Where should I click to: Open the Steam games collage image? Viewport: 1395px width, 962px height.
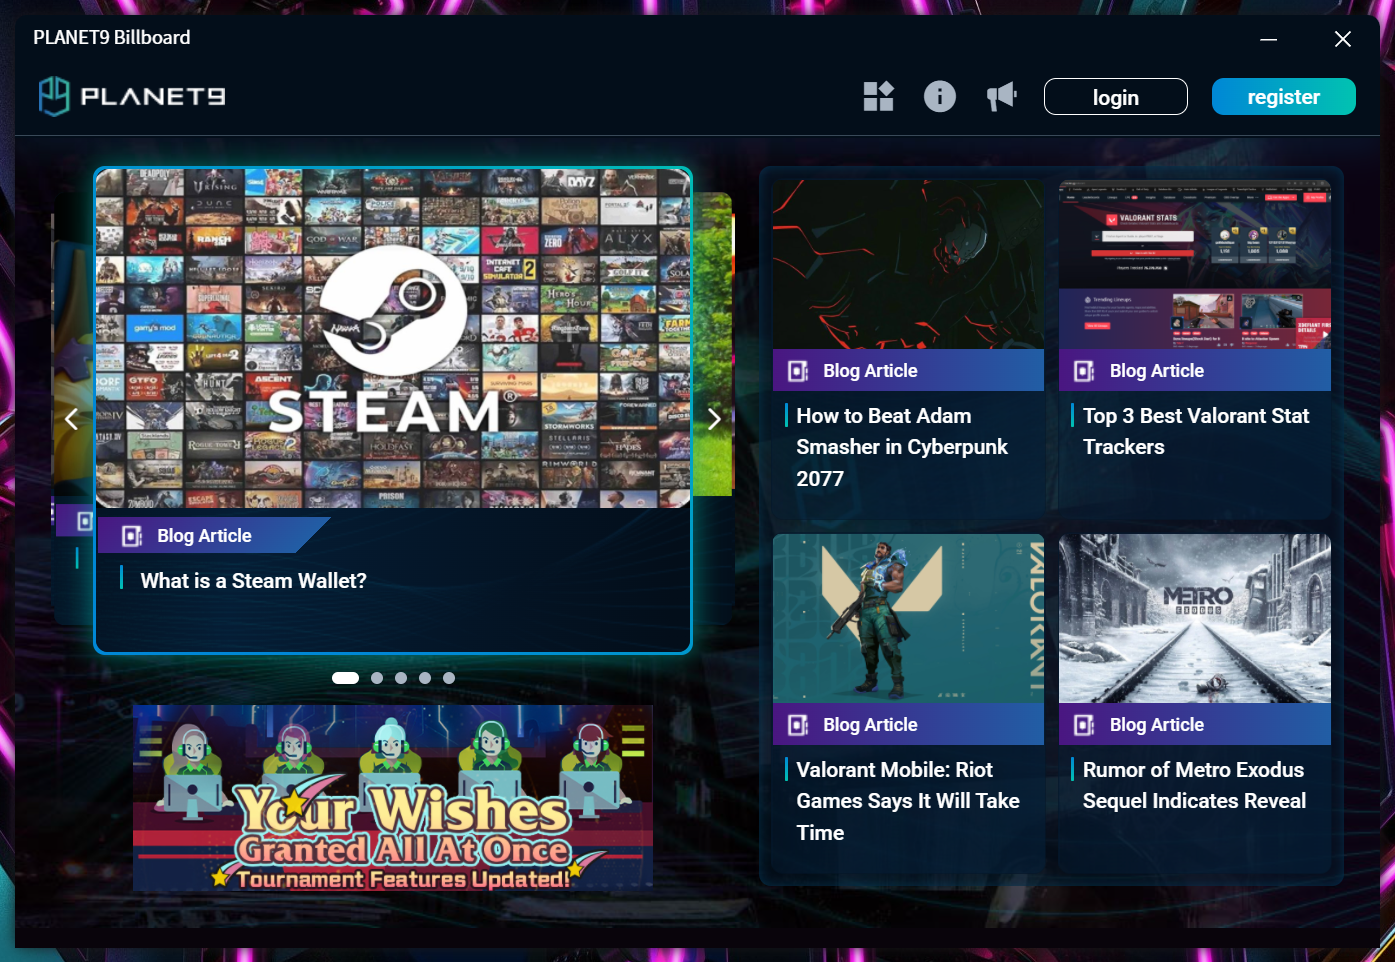(393, 338)
